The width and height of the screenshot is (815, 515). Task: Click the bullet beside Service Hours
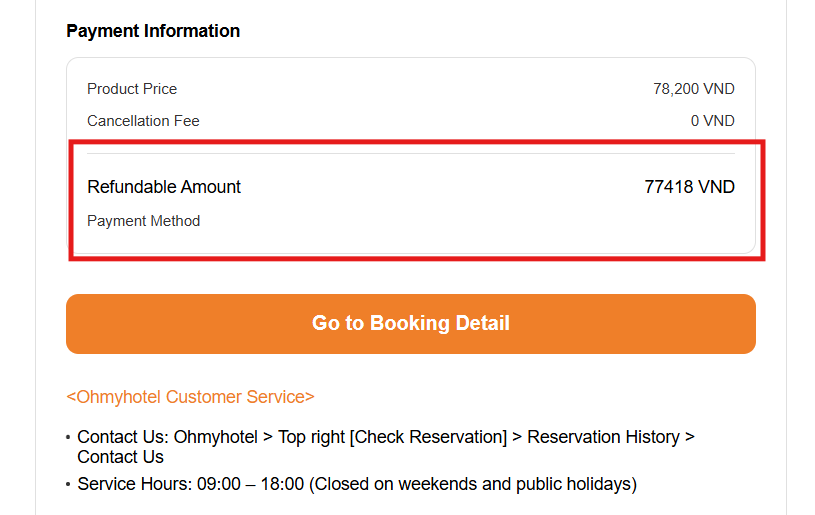[x=68, y=485]
